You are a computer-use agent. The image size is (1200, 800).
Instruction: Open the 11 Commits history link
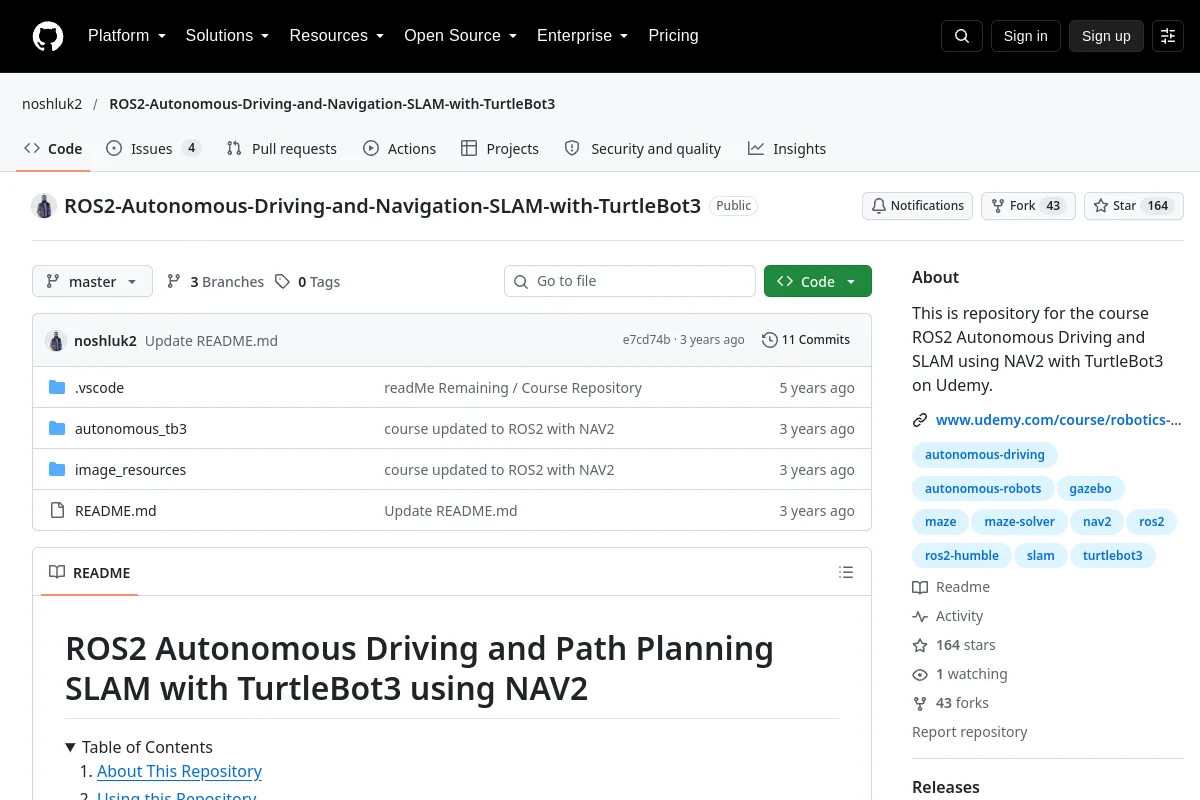point(806,340)
